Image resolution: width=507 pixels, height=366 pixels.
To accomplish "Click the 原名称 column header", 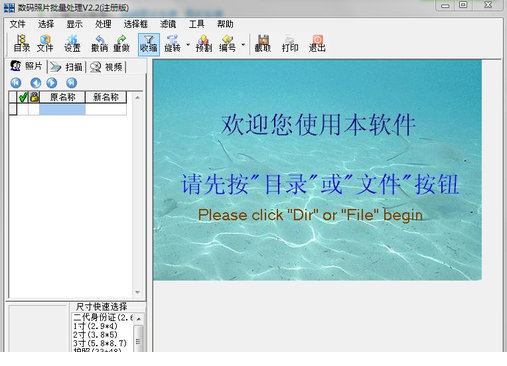I will [x=62, y=97].
